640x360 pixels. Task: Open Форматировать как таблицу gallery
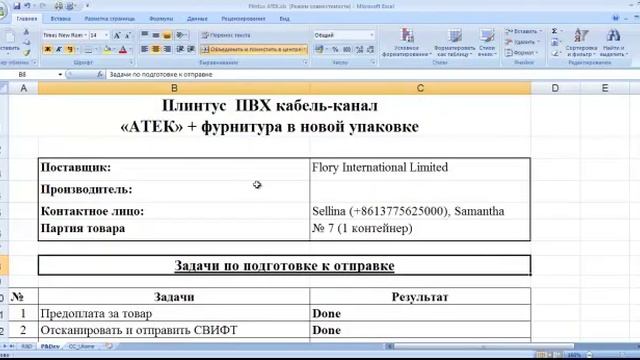click(x=454, y=42)
